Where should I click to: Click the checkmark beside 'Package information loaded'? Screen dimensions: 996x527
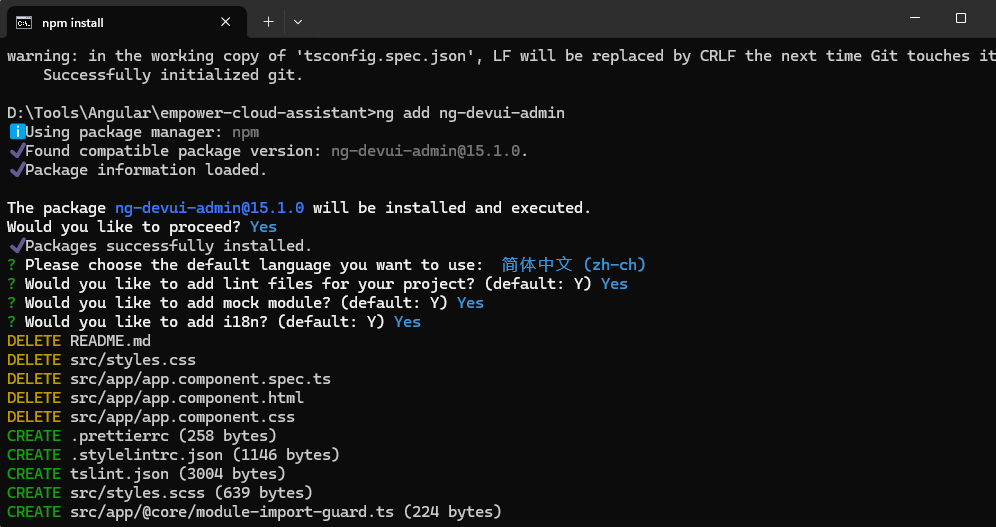15,170
